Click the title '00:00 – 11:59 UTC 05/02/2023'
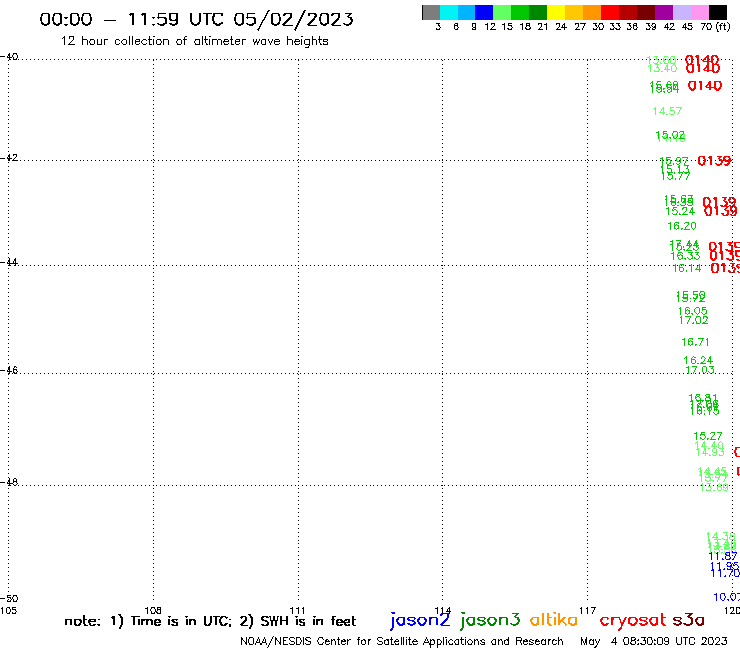The width and height of the screenshot is (740, 650). pyautogui.click(x=196, y=20)
